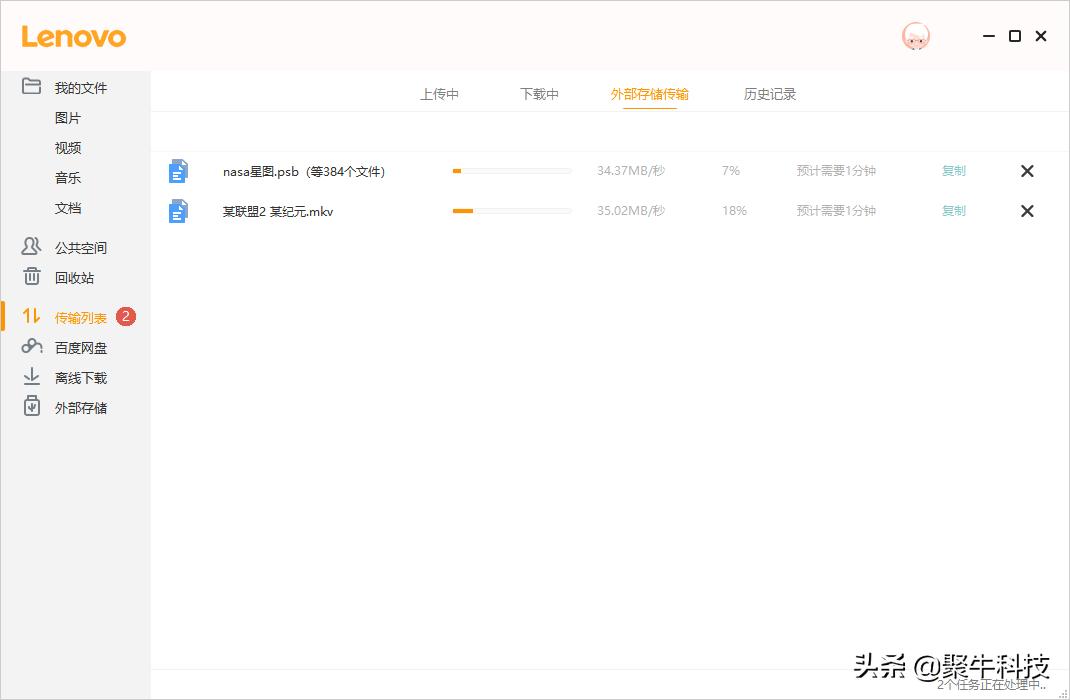The image size is (1070, 700).
Task: Open the user avatar menu
Action: tap(915, 36)
